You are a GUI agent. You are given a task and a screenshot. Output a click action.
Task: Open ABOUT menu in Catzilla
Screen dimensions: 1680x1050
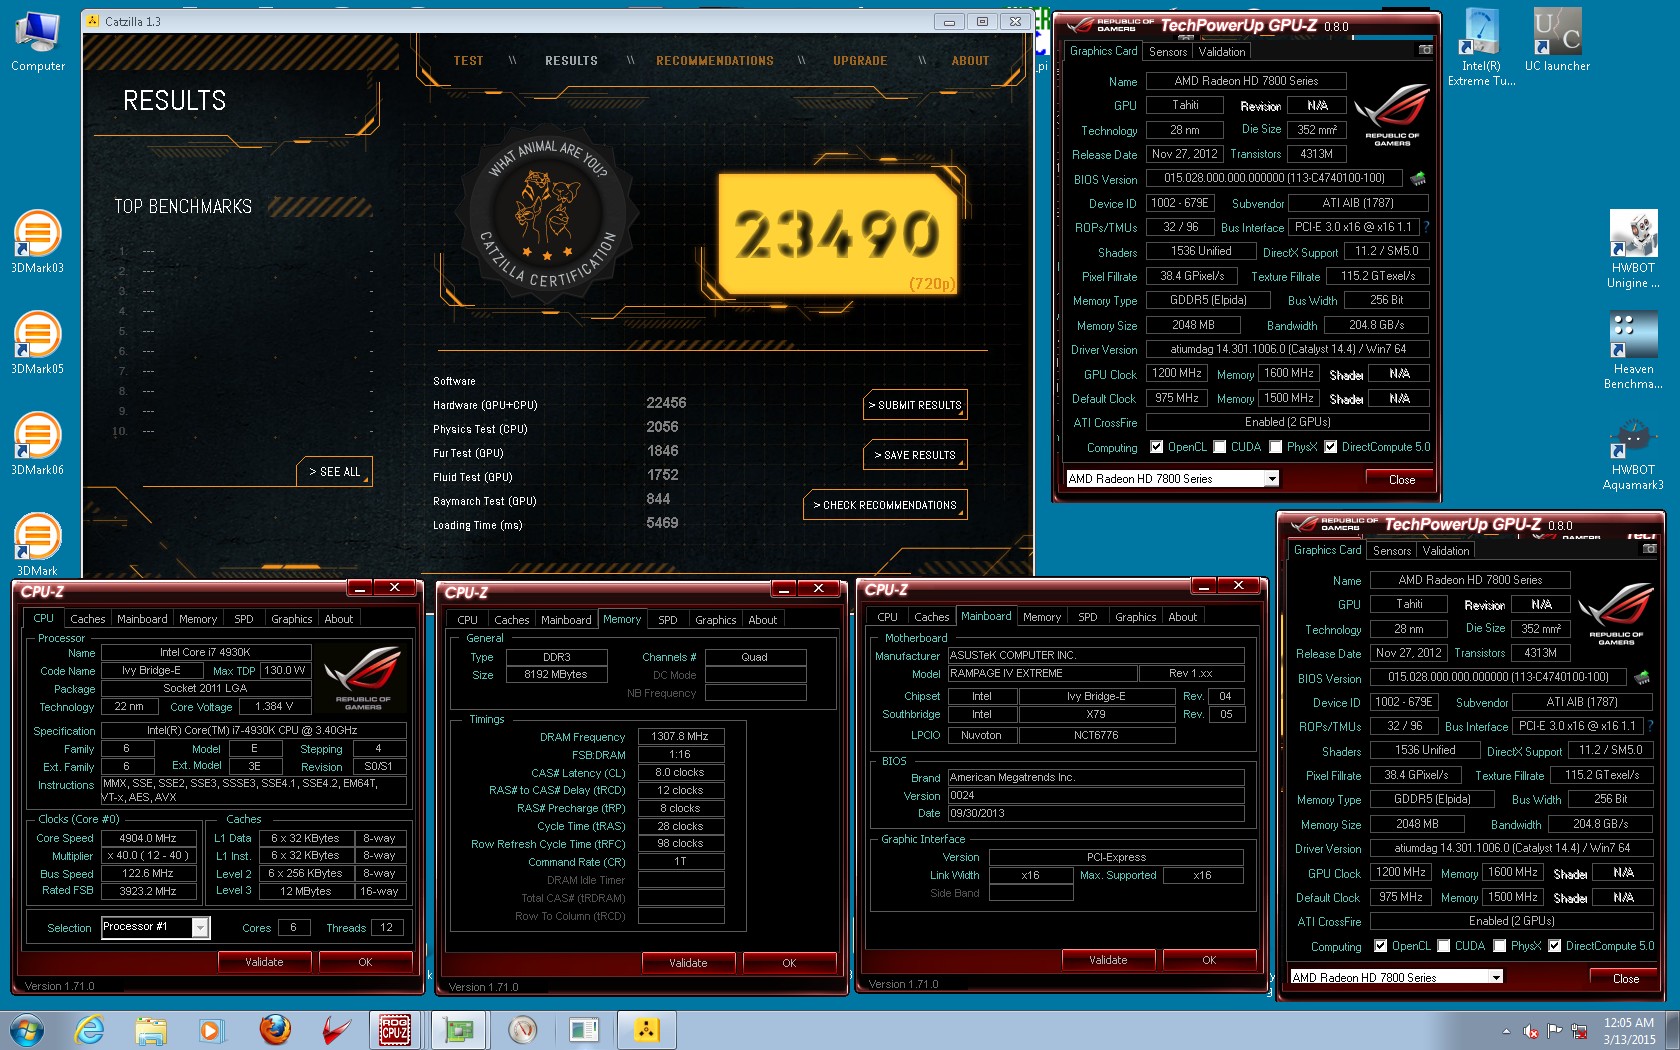(970, 61)
